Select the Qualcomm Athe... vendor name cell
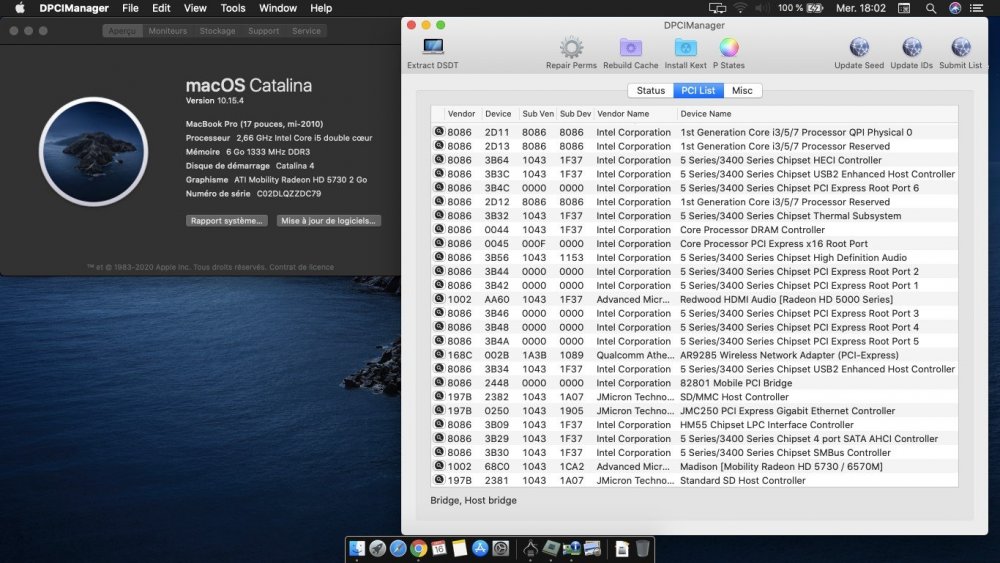 point(635,355)
